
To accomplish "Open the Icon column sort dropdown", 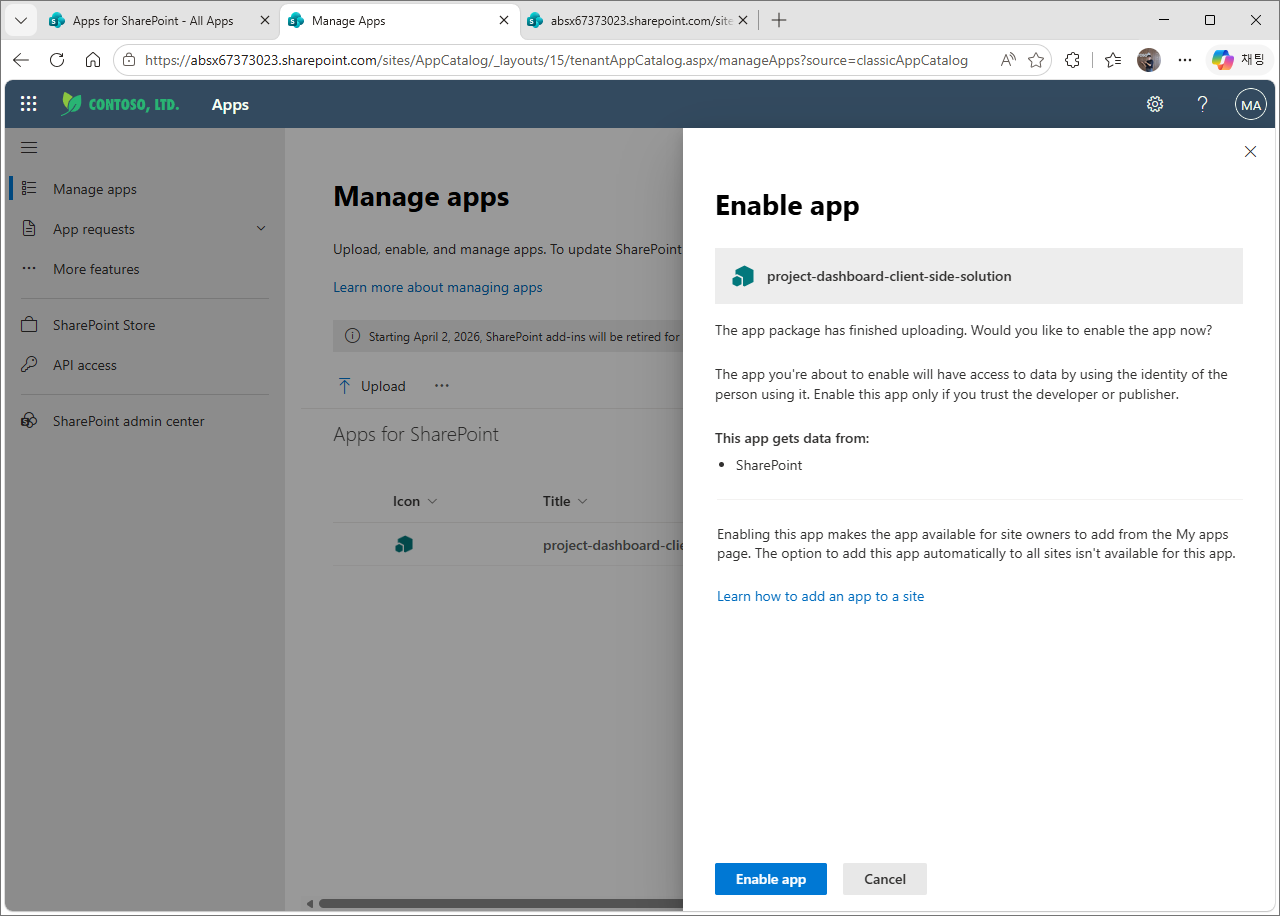I will [x=433, y=501].
